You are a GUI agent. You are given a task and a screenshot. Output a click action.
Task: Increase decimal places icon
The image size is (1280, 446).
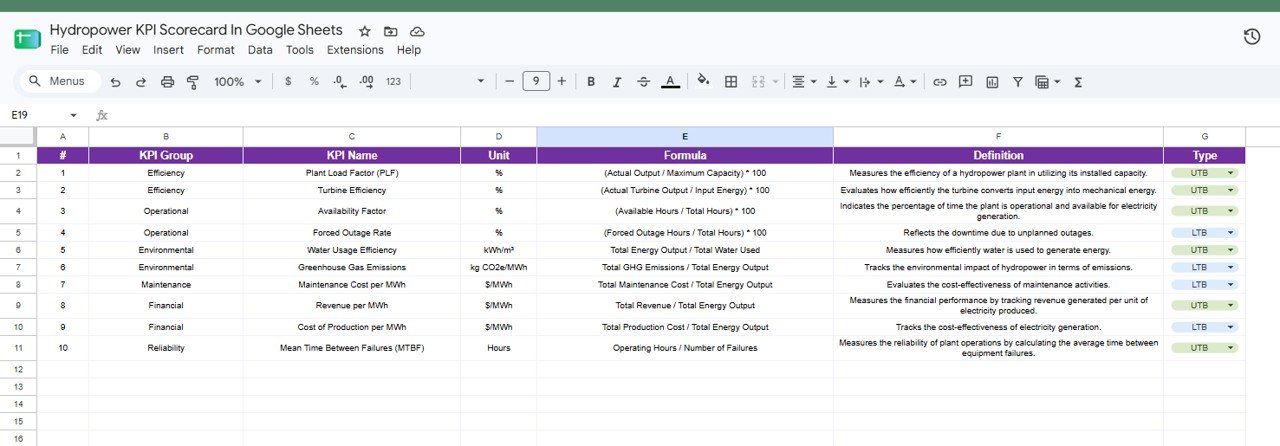click(366, 82)
